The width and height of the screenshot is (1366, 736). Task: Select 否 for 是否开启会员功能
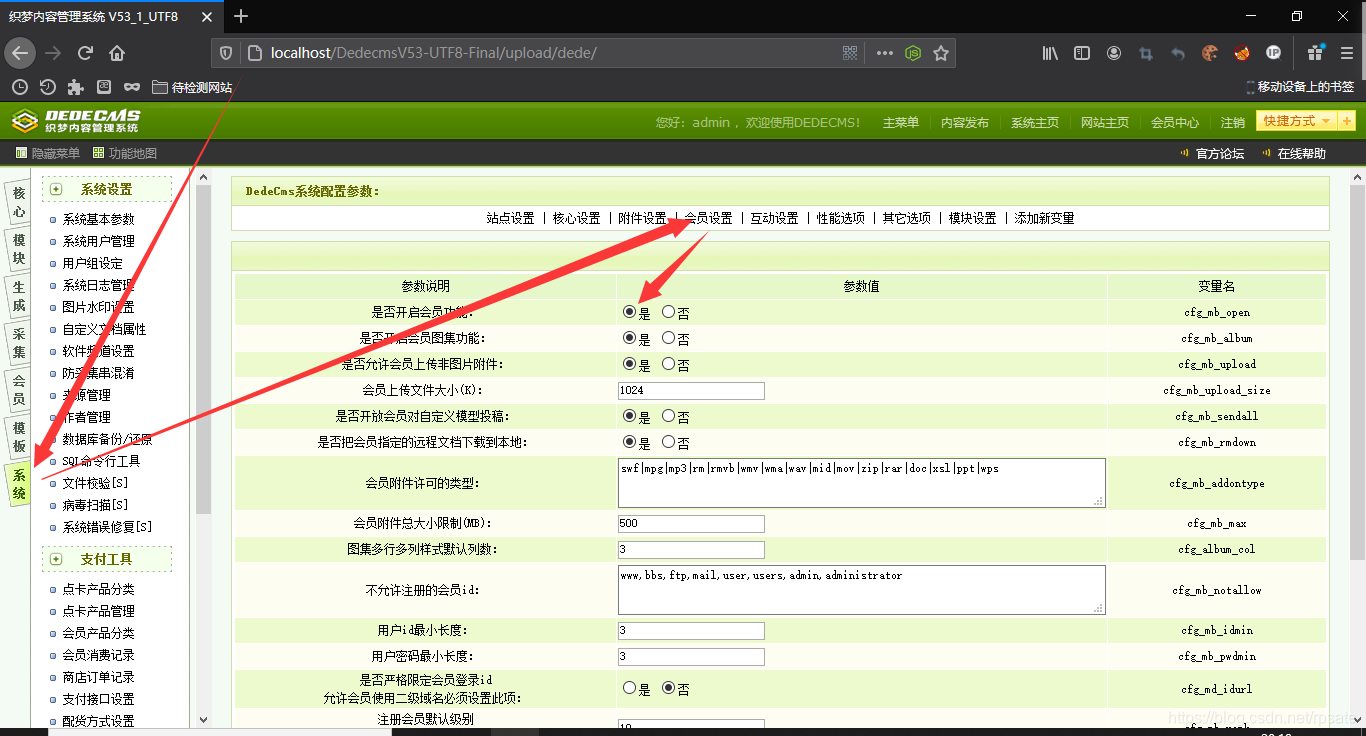tap(668, 312)
